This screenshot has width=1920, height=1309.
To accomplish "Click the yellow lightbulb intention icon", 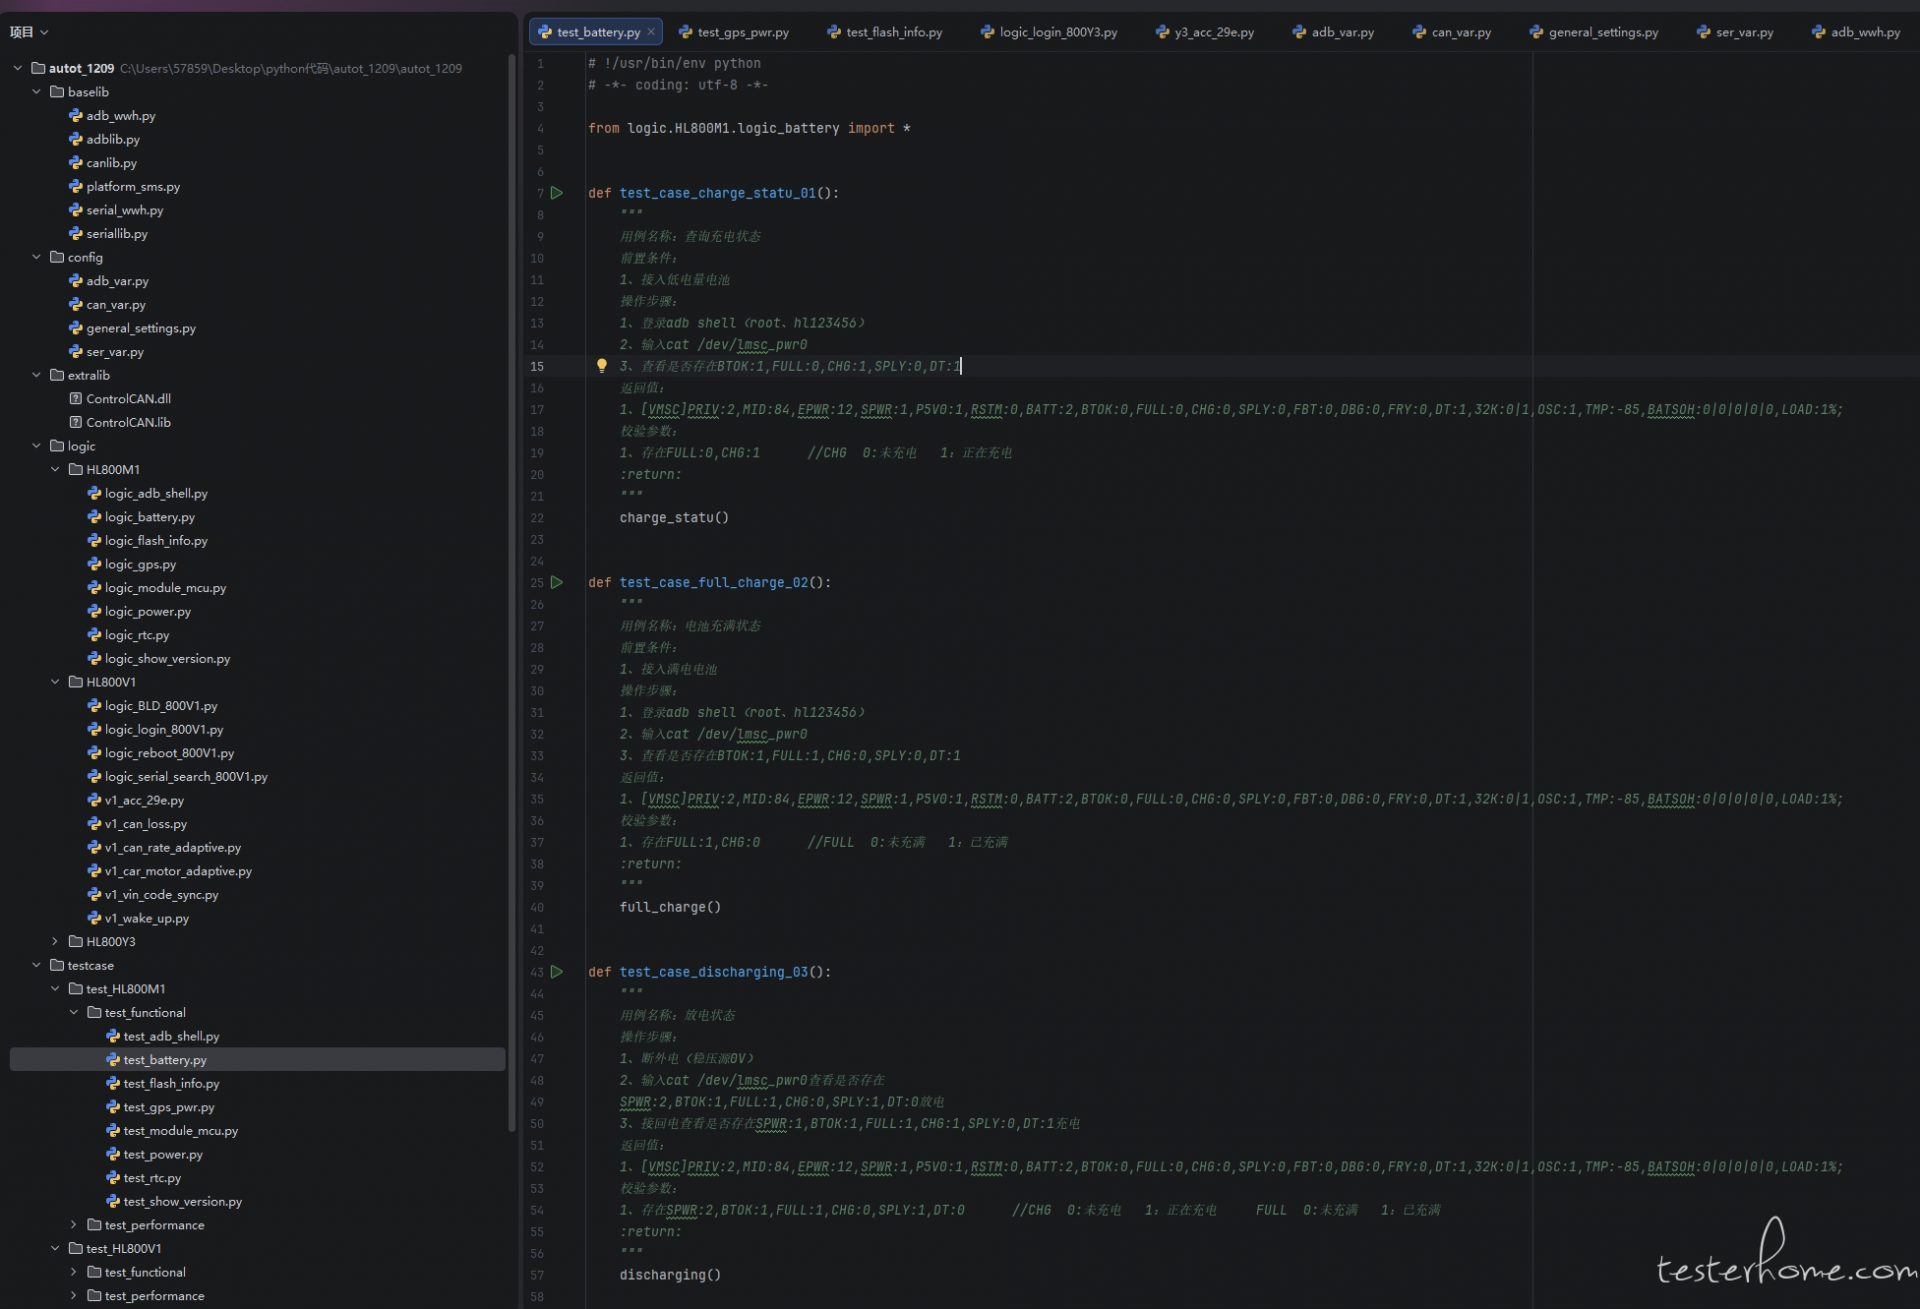I will pos(601,366).
